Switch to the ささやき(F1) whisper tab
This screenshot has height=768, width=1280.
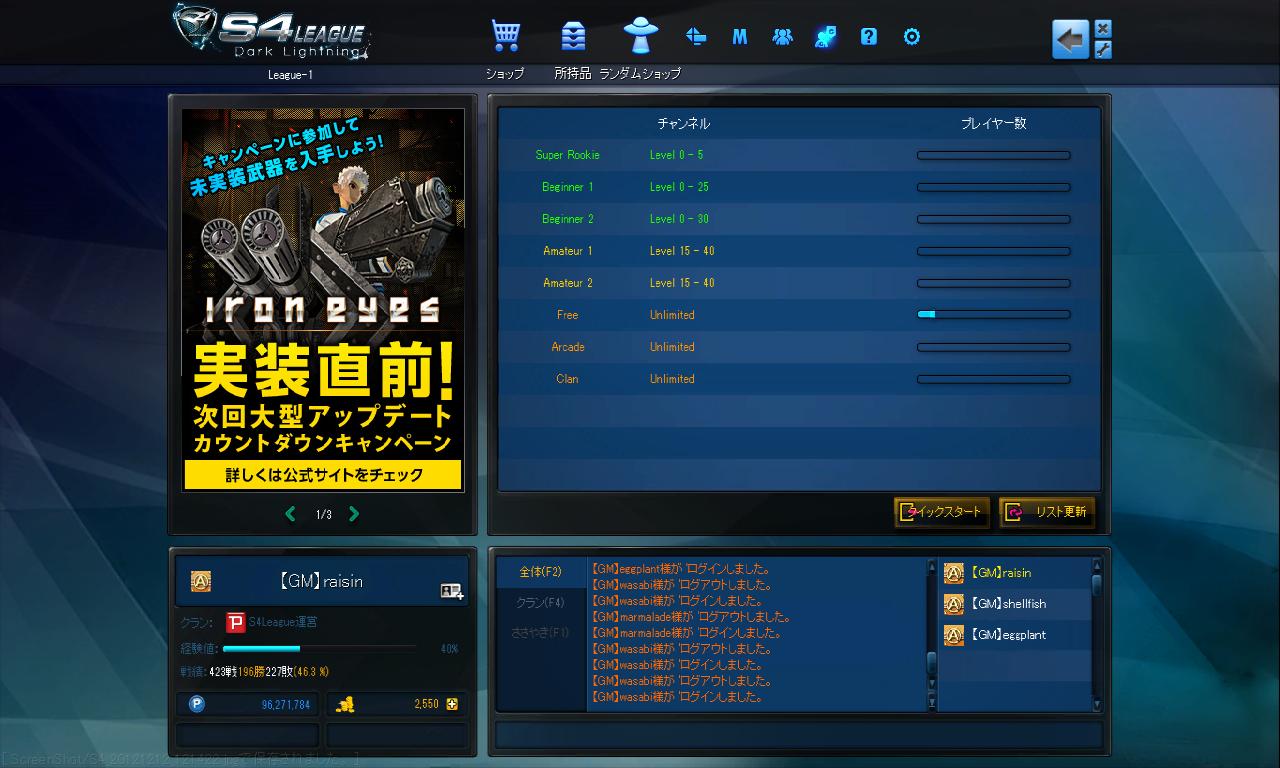pos(541,633)
